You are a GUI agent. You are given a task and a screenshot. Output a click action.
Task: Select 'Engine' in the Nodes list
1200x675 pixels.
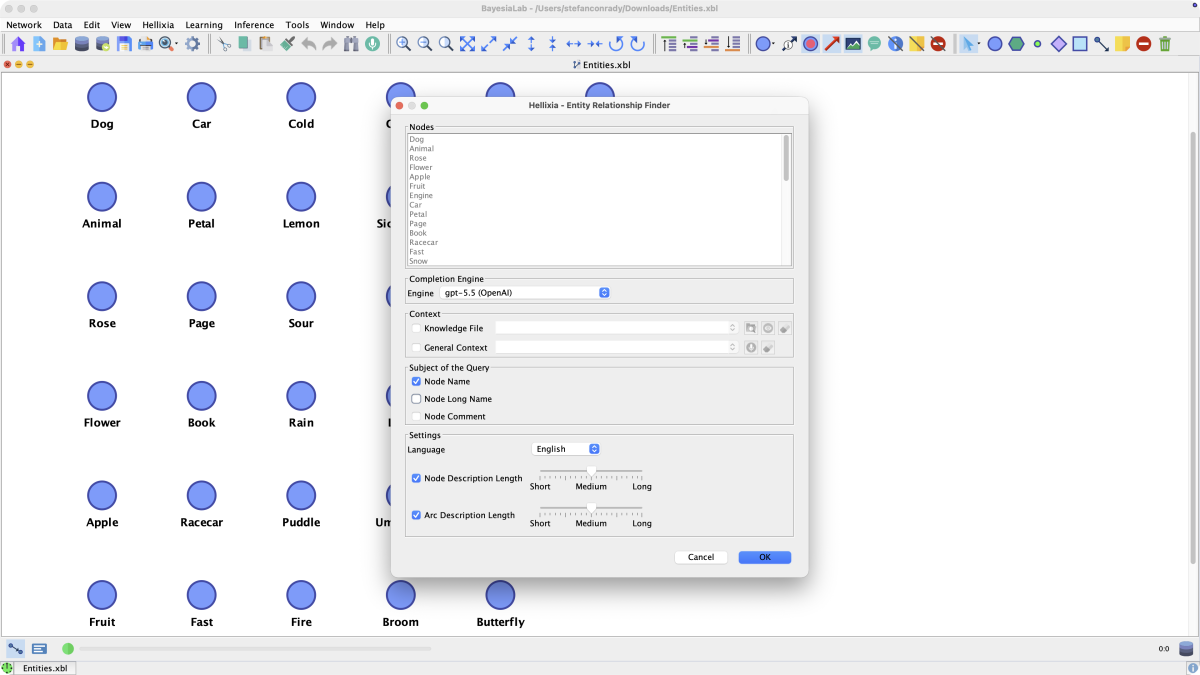click(x=421, y=196)
